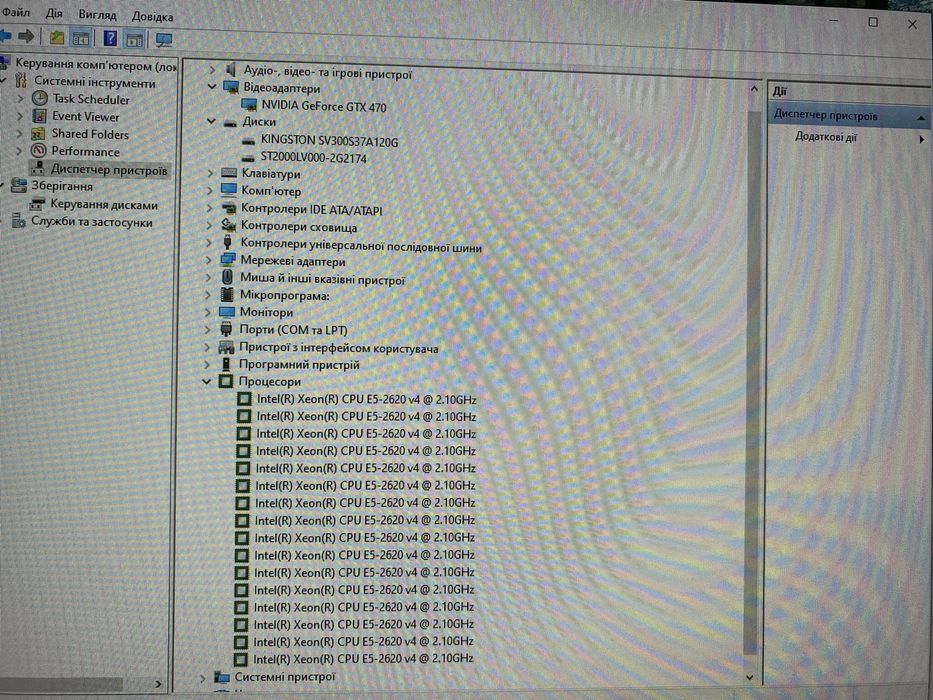Click the Програмний пристрій icon

tap(226, 364)
